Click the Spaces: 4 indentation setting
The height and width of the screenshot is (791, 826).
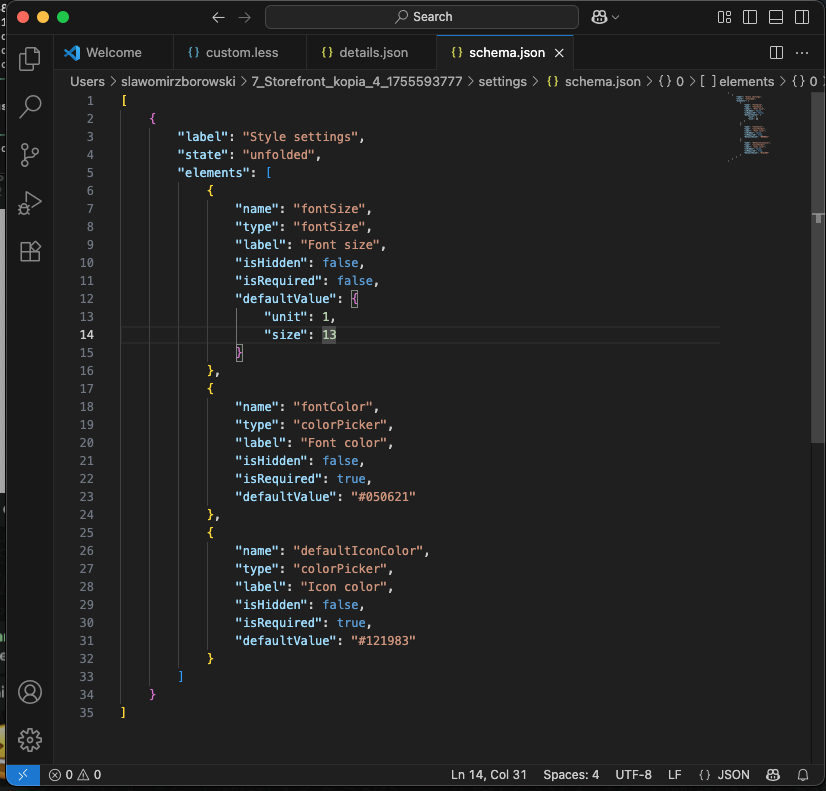(571, 775)
